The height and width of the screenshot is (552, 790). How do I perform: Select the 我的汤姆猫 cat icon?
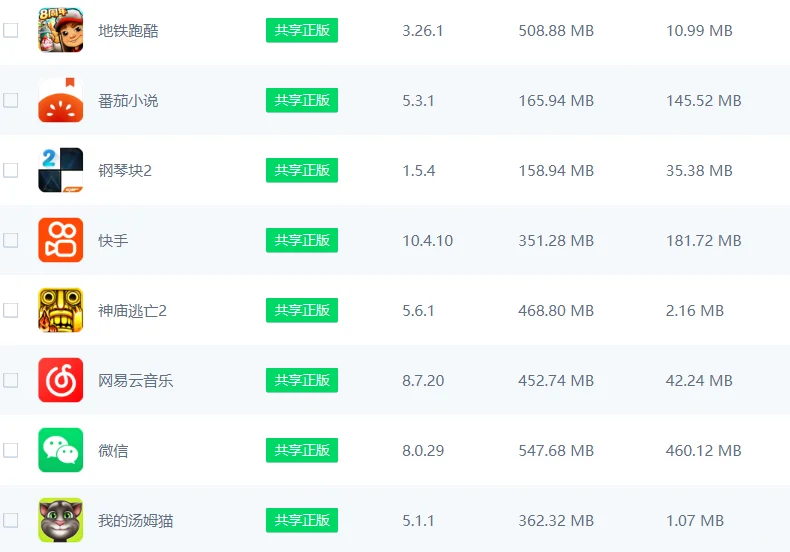tap(60, 520)
